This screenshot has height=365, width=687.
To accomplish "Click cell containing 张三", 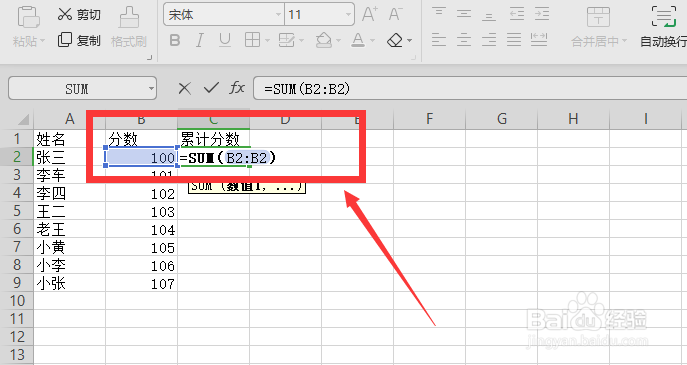I will (x=69, y=157).
